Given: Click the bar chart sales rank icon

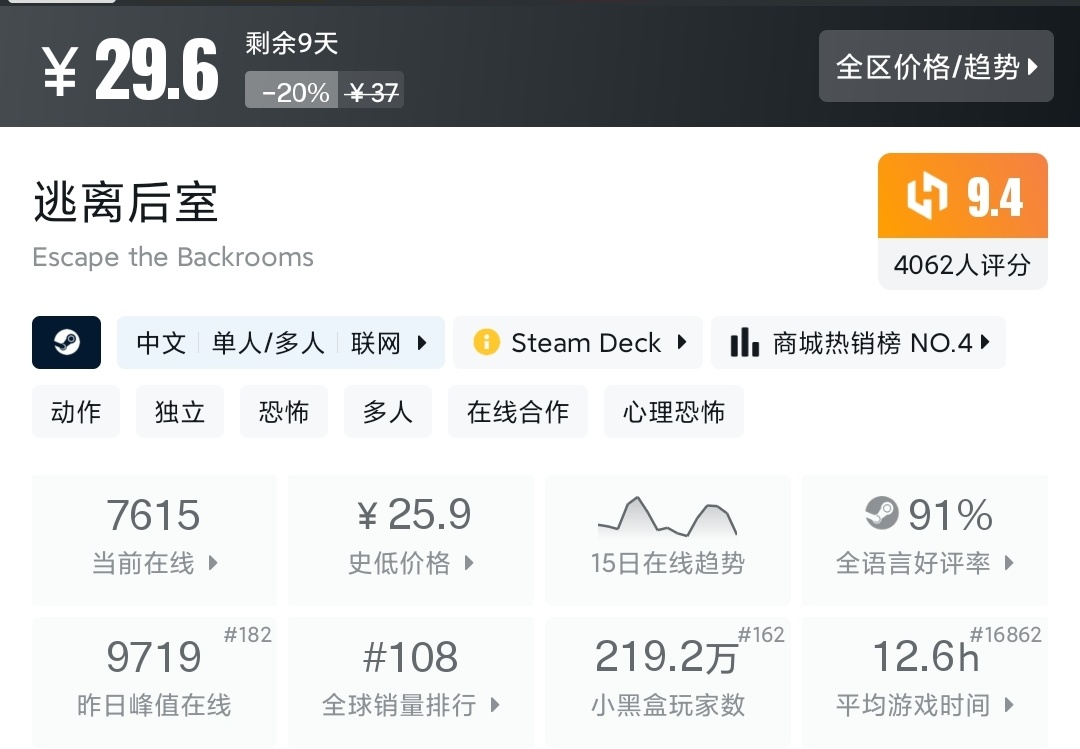Looking at the screenshot, I should tap(744, 343).
